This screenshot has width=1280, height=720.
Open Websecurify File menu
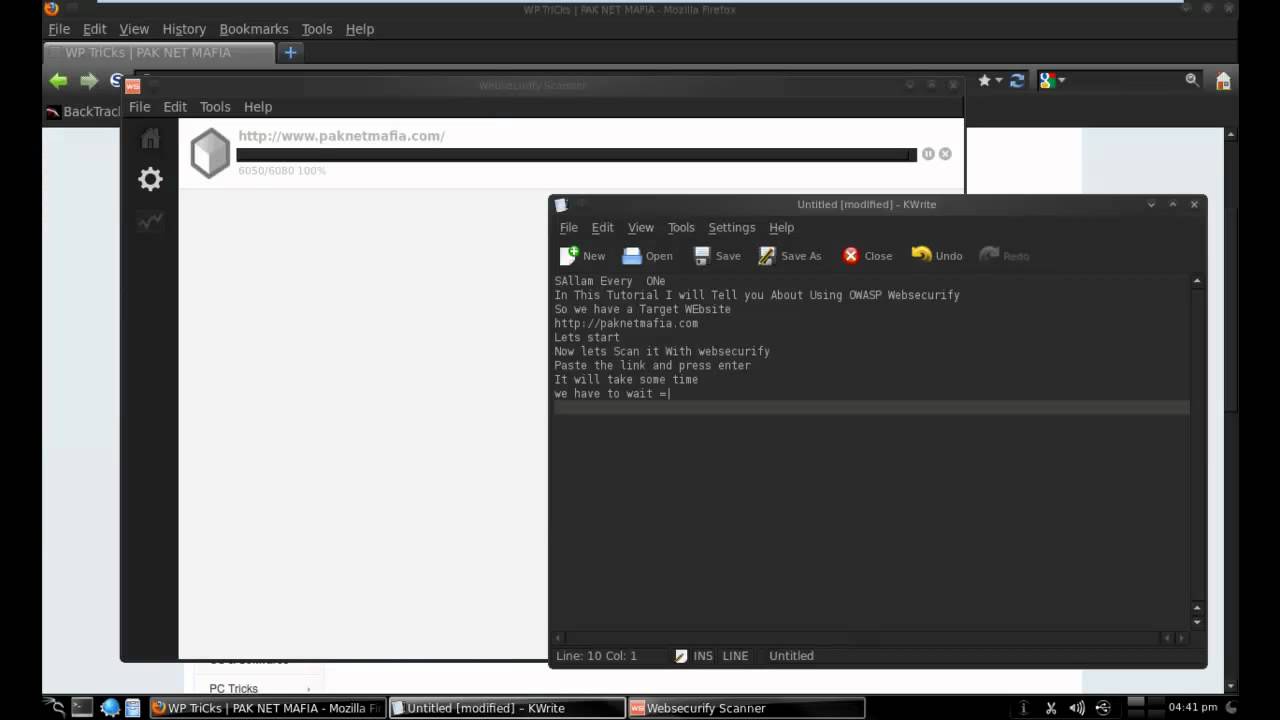pos(139,107)
